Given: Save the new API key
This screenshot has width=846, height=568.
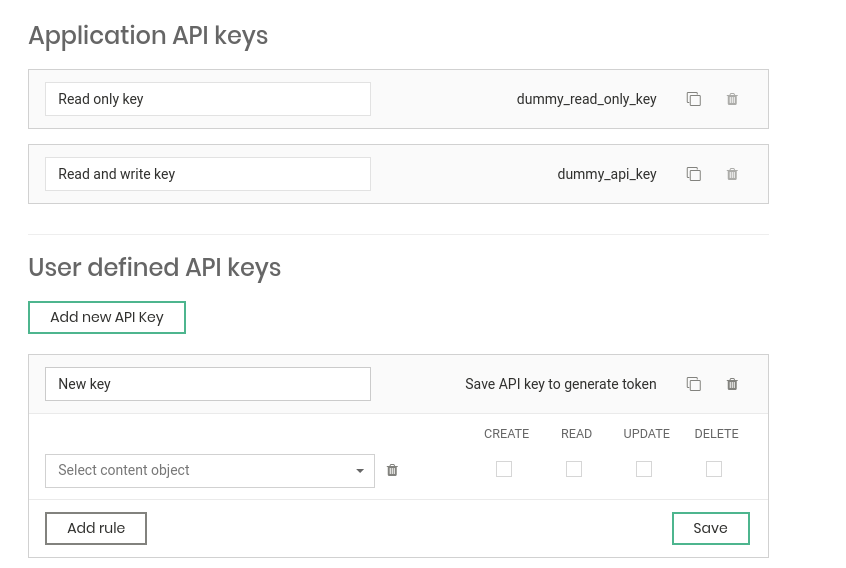Looking at the screenshot, I should click(x=710, y=528).
